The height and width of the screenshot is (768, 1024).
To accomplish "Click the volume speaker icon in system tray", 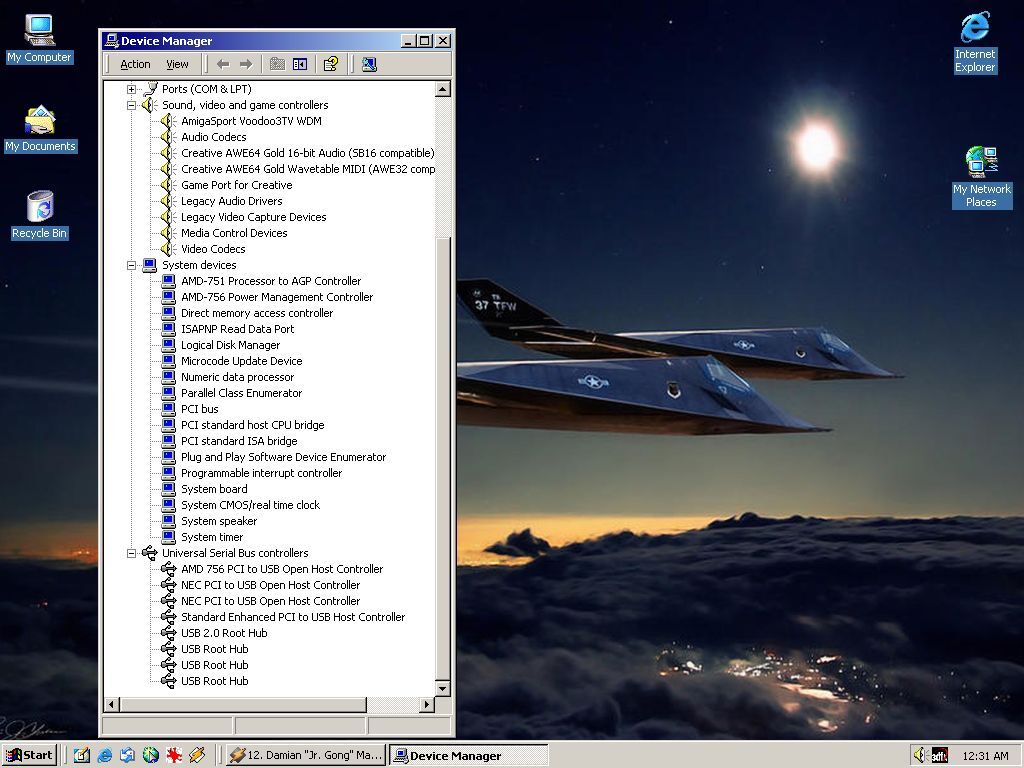I will tap(919, 755).
